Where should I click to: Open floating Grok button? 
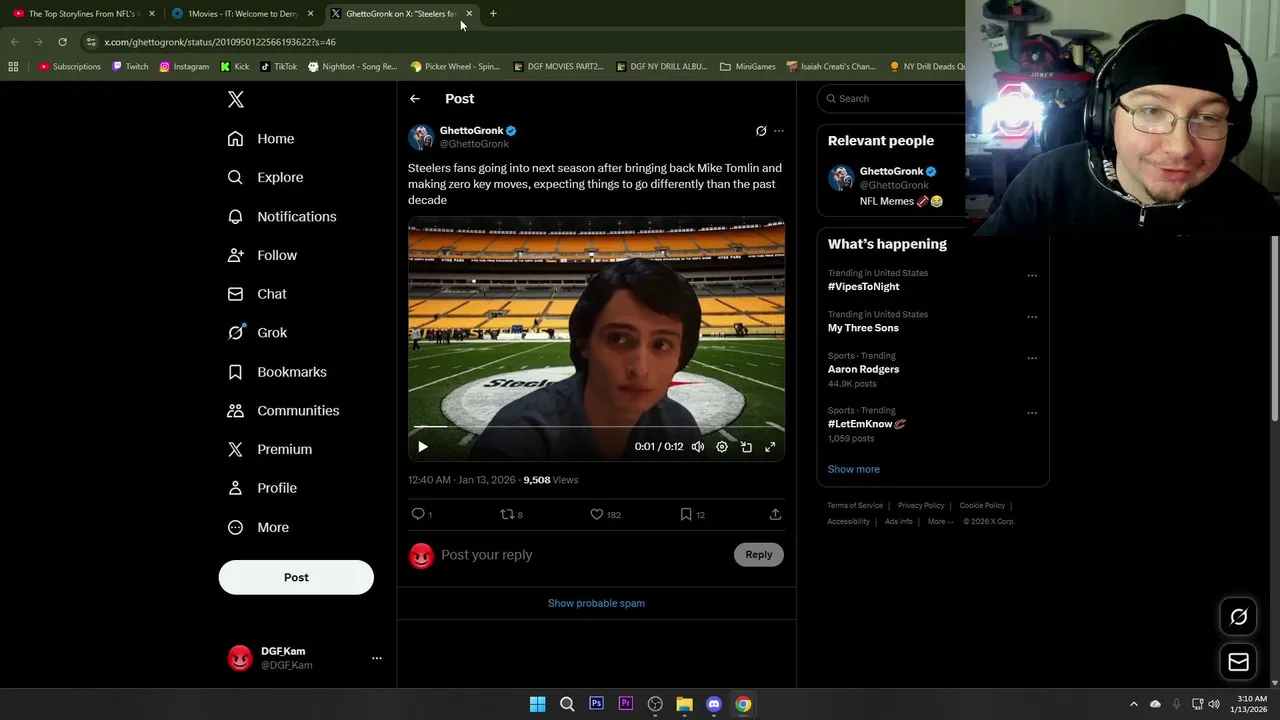click(1238, 617)
